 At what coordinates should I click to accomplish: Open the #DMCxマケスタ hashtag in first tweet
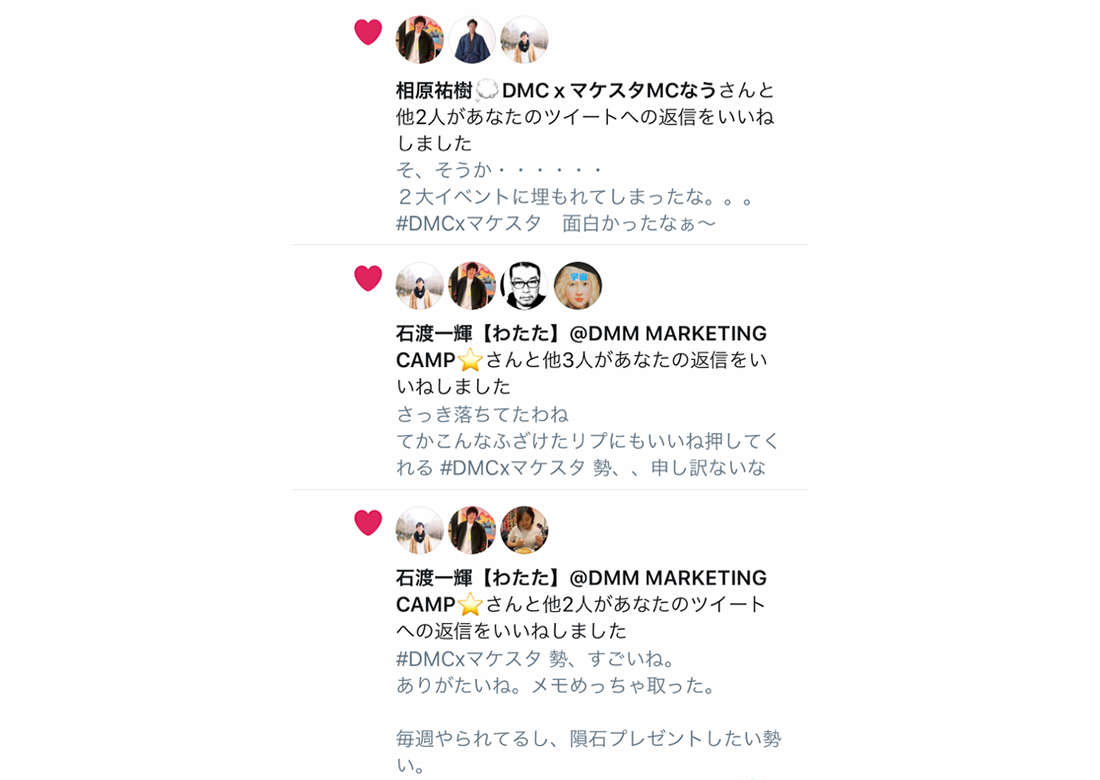(469, 224)
